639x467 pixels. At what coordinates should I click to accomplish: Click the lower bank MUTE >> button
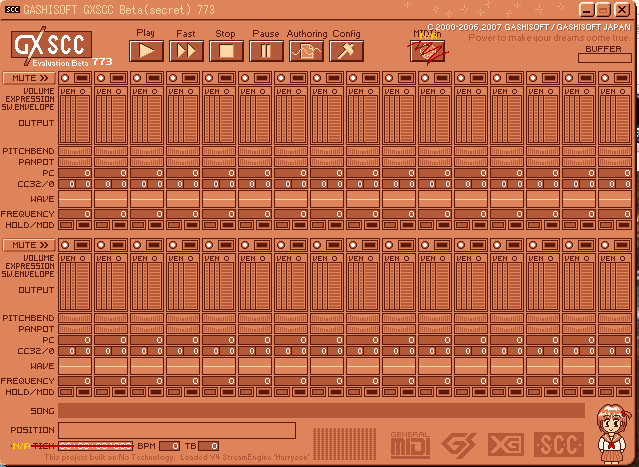[x=29, y=245]
